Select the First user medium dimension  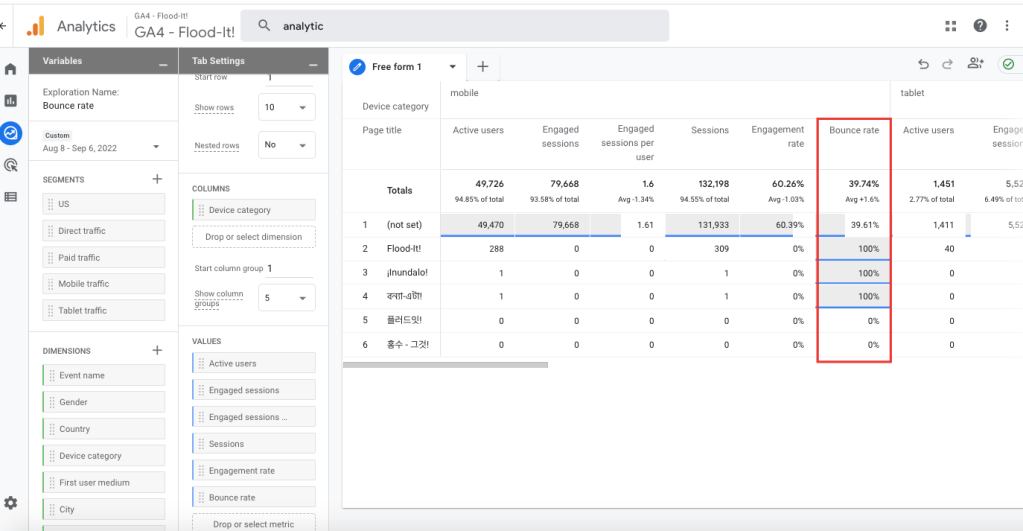coord(104,483)
